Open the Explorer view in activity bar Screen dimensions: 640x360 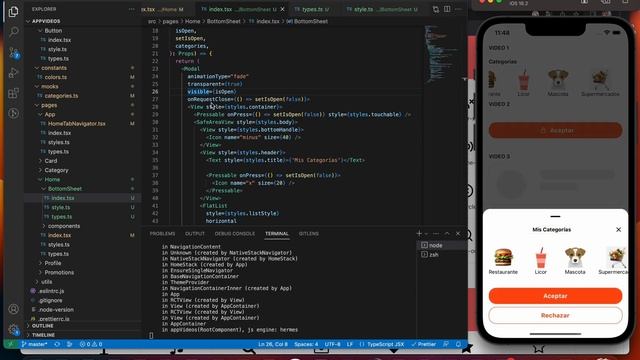coord(13,11)
